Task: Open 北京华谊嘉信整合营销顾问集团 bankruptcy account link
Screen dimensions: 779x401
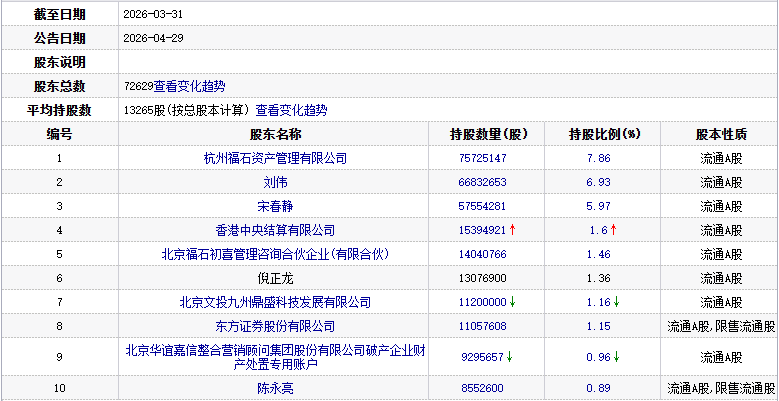Action: coord(275,357)
